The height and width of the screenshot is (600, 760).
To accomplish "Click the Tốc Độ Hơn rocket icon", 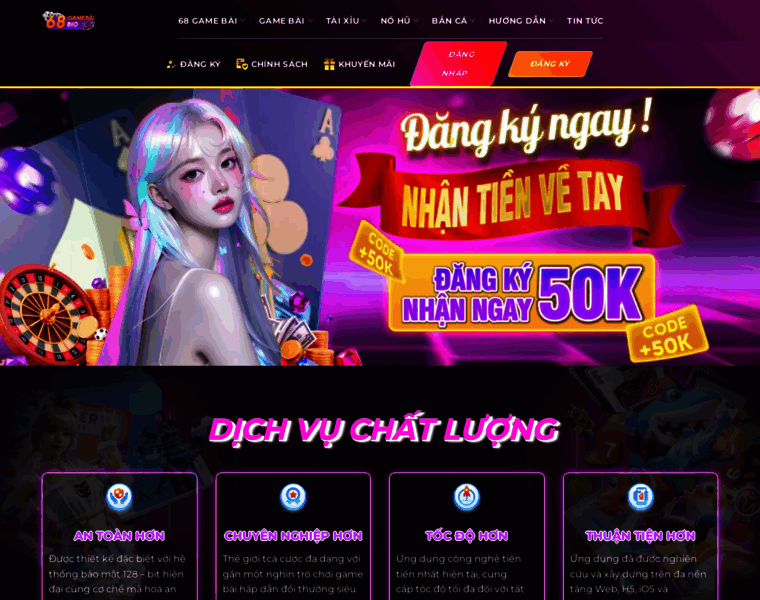I will [x=467, y=497].
